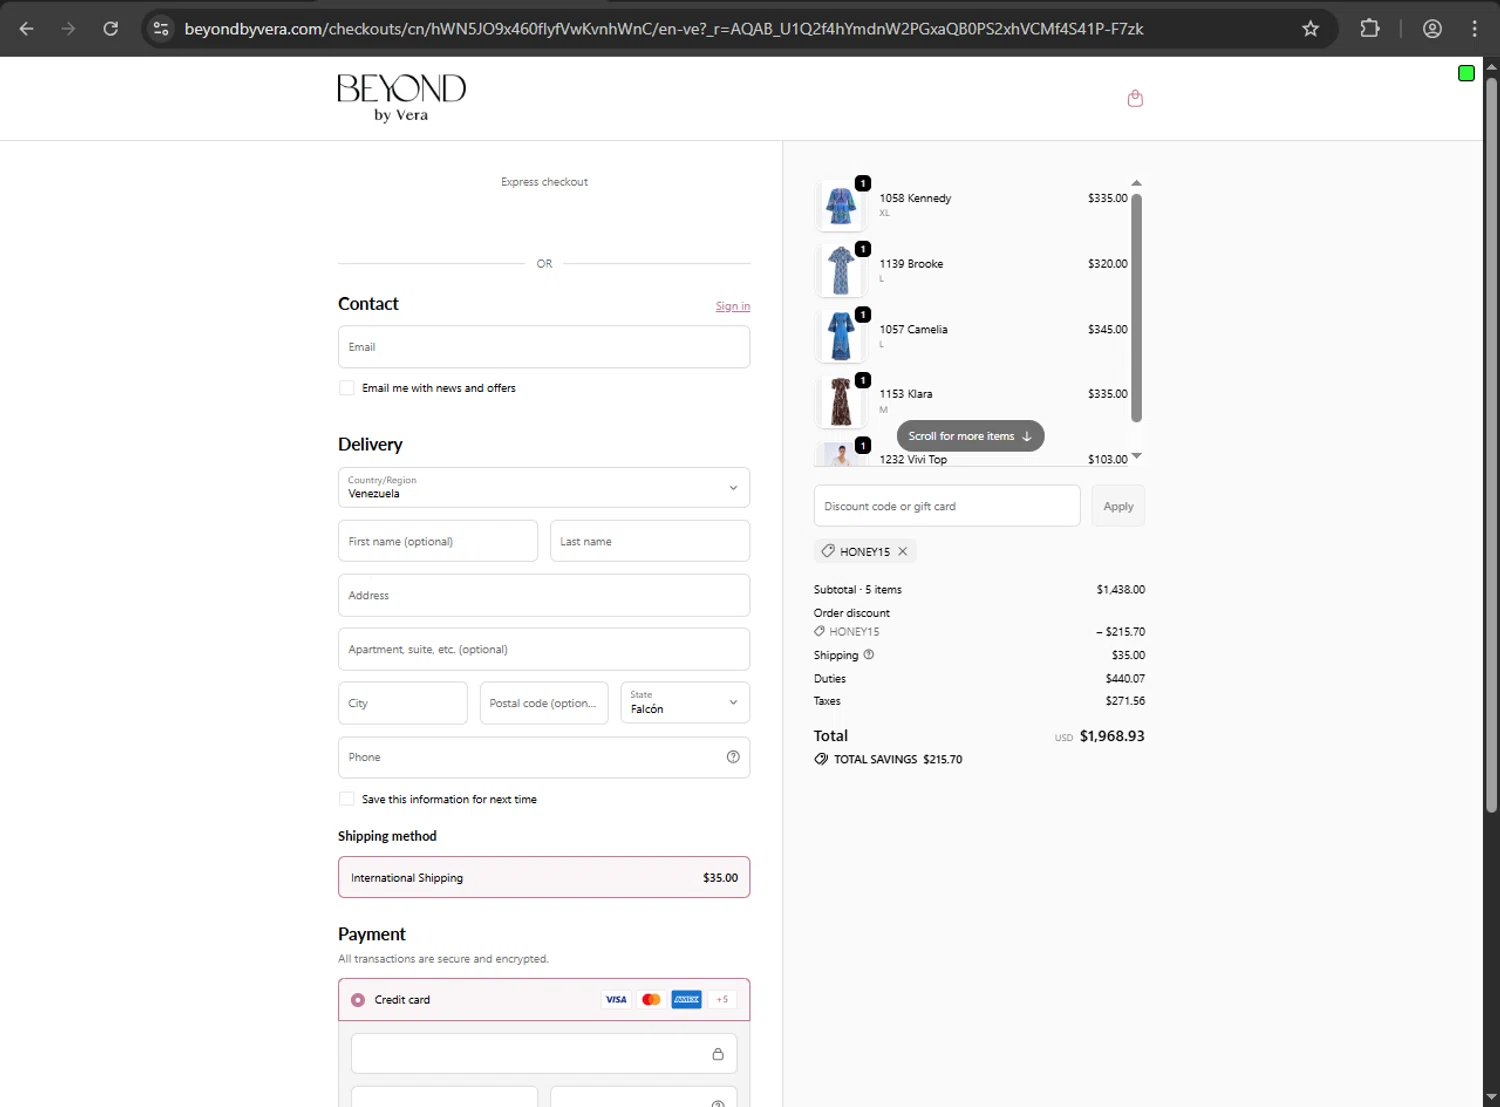Click the order items list scrollbar
The image size is (1500, 1107).
(1136, 308)
